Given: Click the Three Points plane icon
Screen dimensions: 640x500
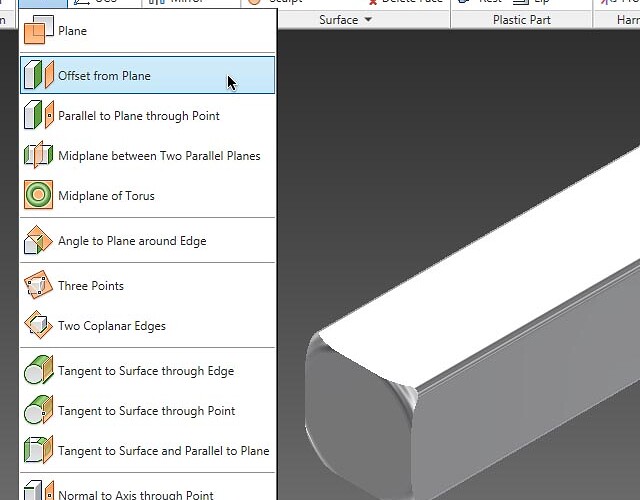Looking at the screenshot, I should tap(39, 284).
